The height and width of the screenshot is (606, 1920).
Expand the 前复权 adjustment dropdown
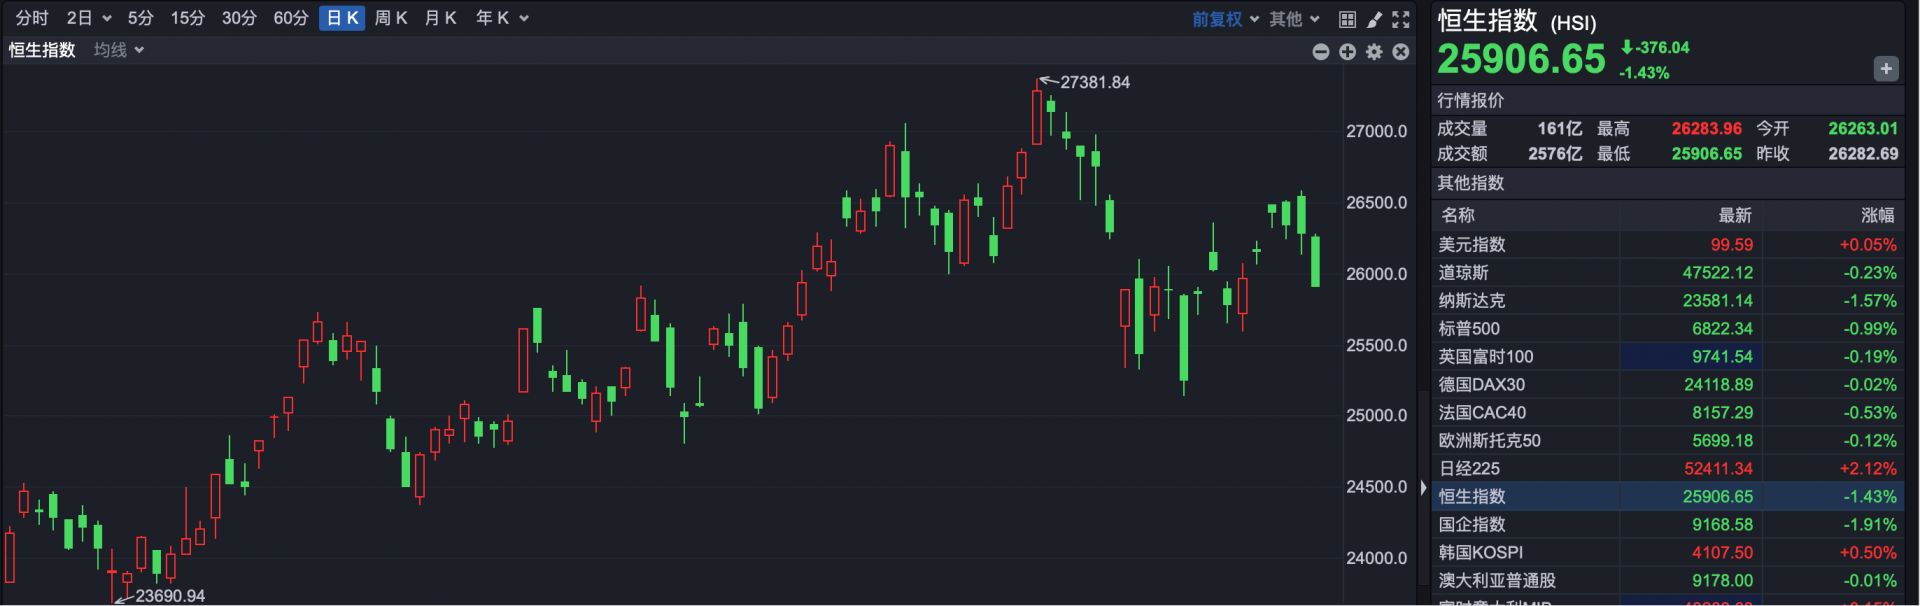(1225, 19)
